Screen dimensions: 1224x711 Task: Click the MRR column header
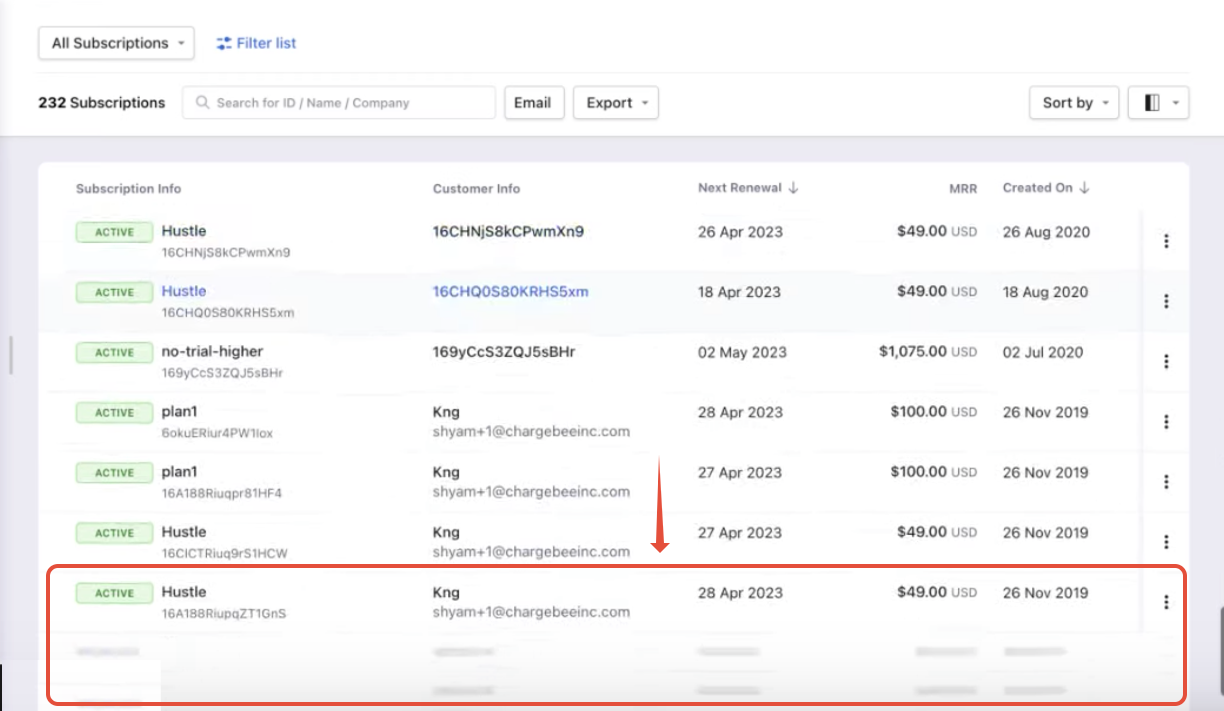(x=962, y=188)
